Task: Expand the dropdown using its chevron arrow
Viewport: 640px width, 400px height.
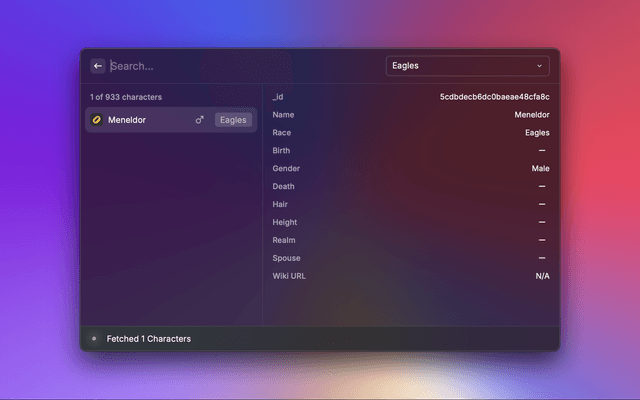Action: 540,66
